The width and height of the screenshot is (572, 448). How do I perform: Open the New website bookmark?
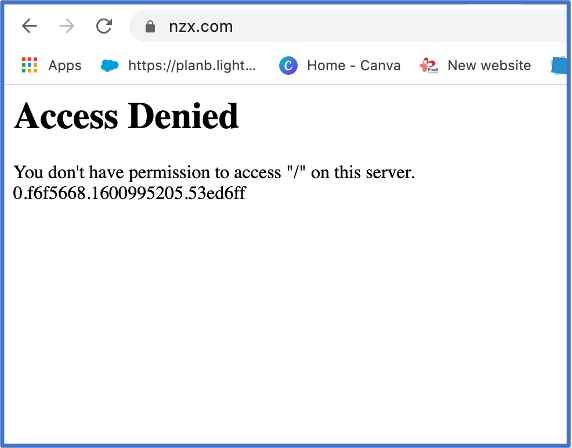(x=489, y=66)
